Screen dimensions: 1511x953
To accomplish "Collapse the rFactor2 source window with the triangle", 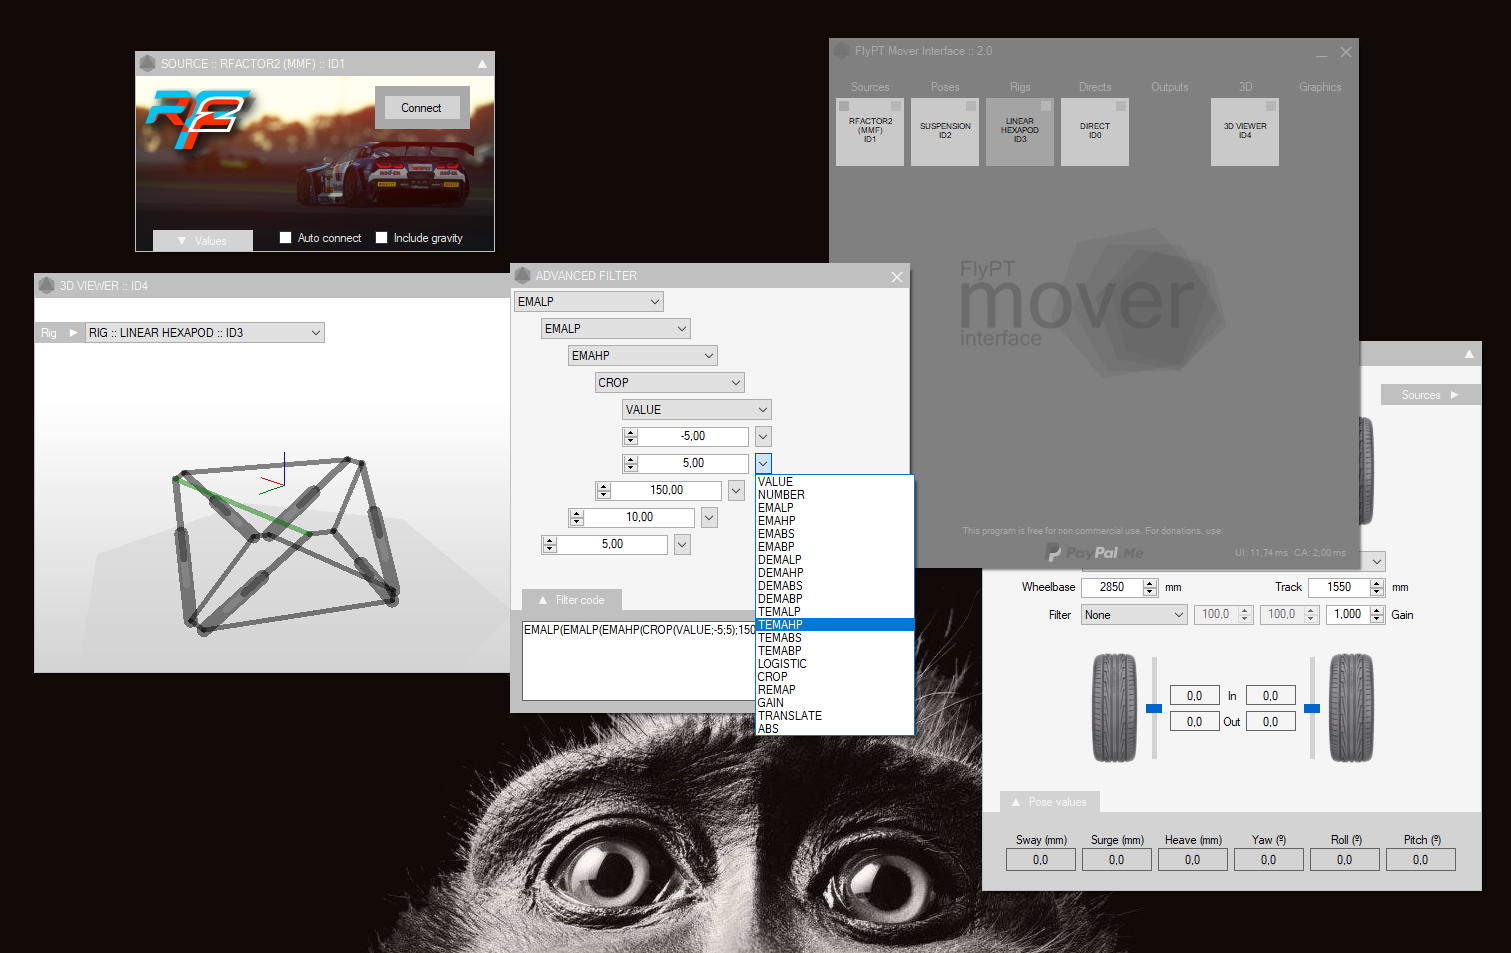I will (x=482, y=64).
